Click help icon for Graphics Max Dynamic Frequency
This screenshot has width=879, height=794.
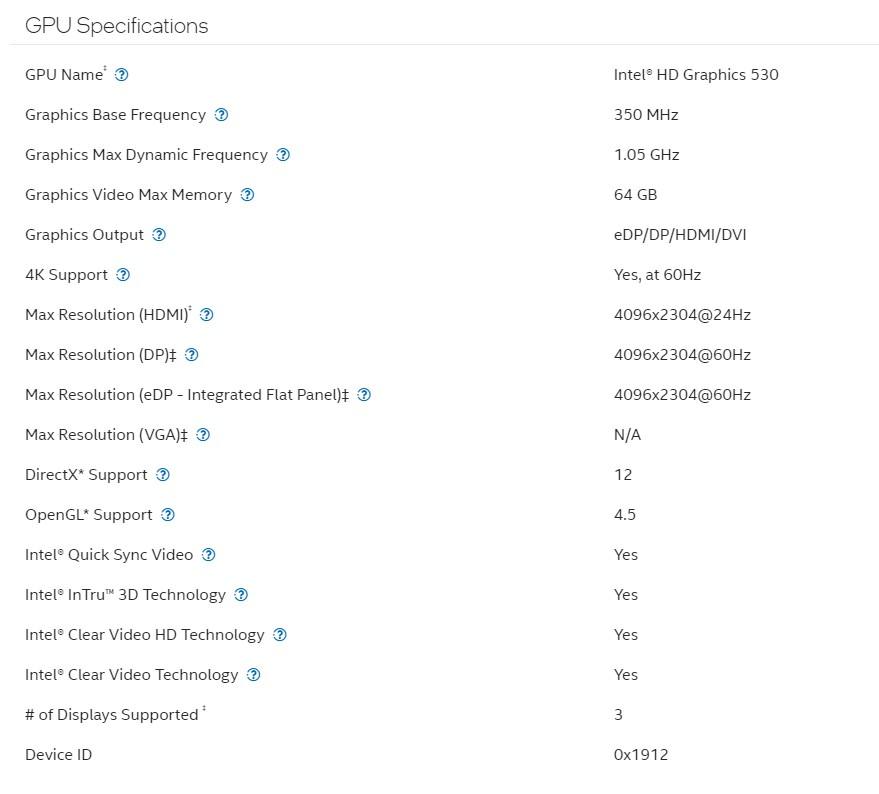(283, 155)
